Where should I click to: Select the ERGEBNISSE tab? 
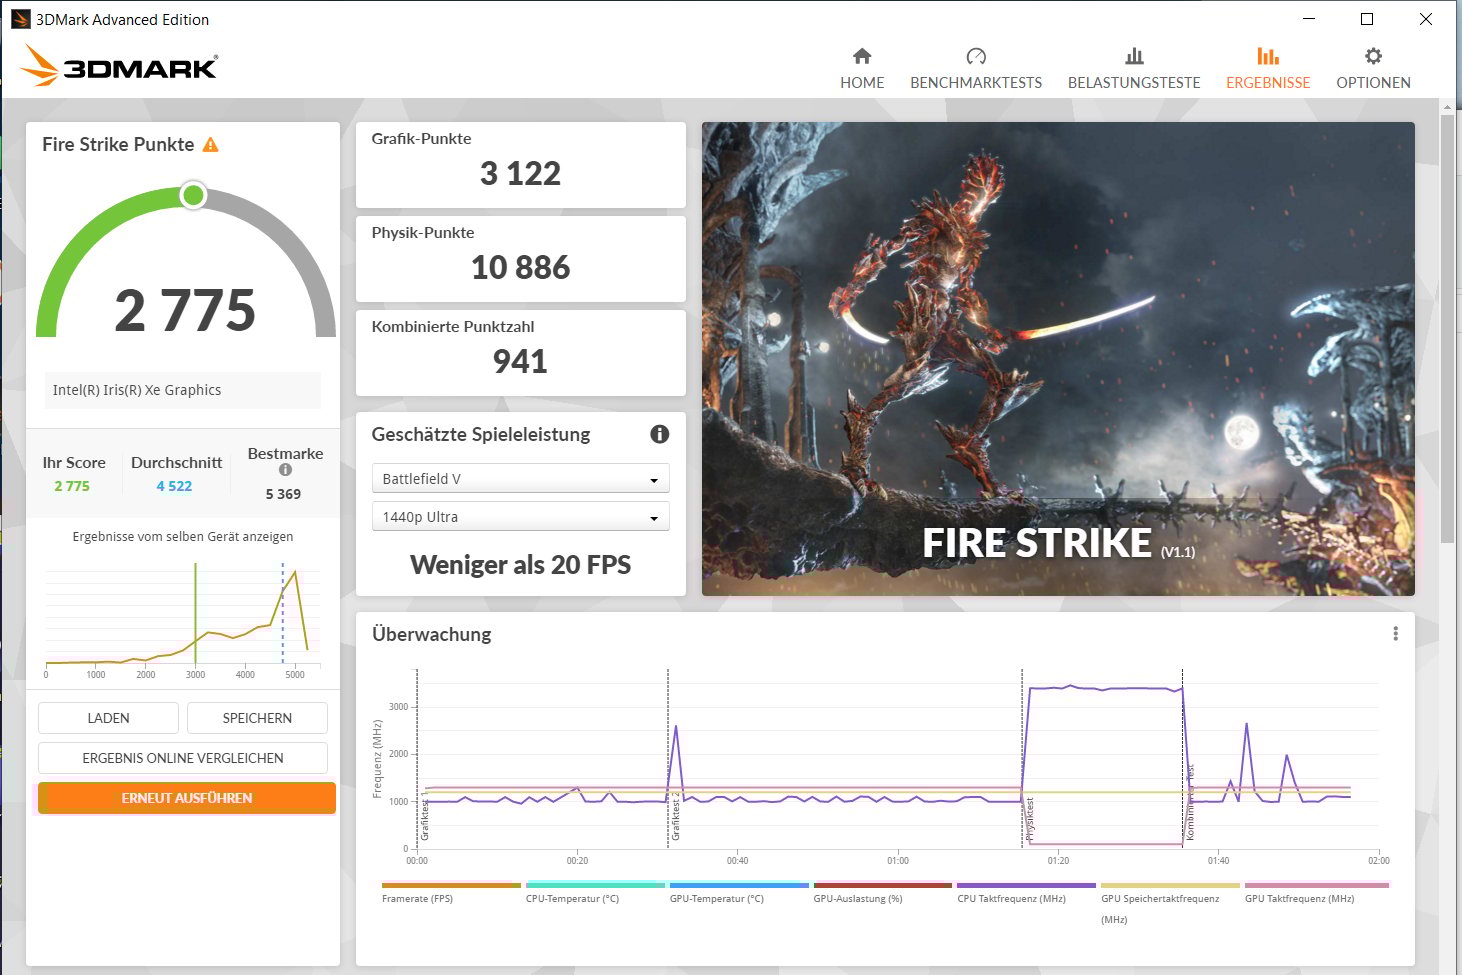(x=1268, y=69)
